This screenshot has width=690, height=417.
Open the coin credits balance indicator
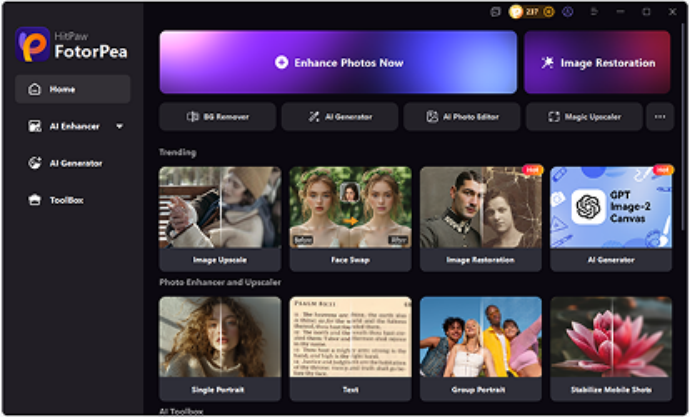click(532, 12)
